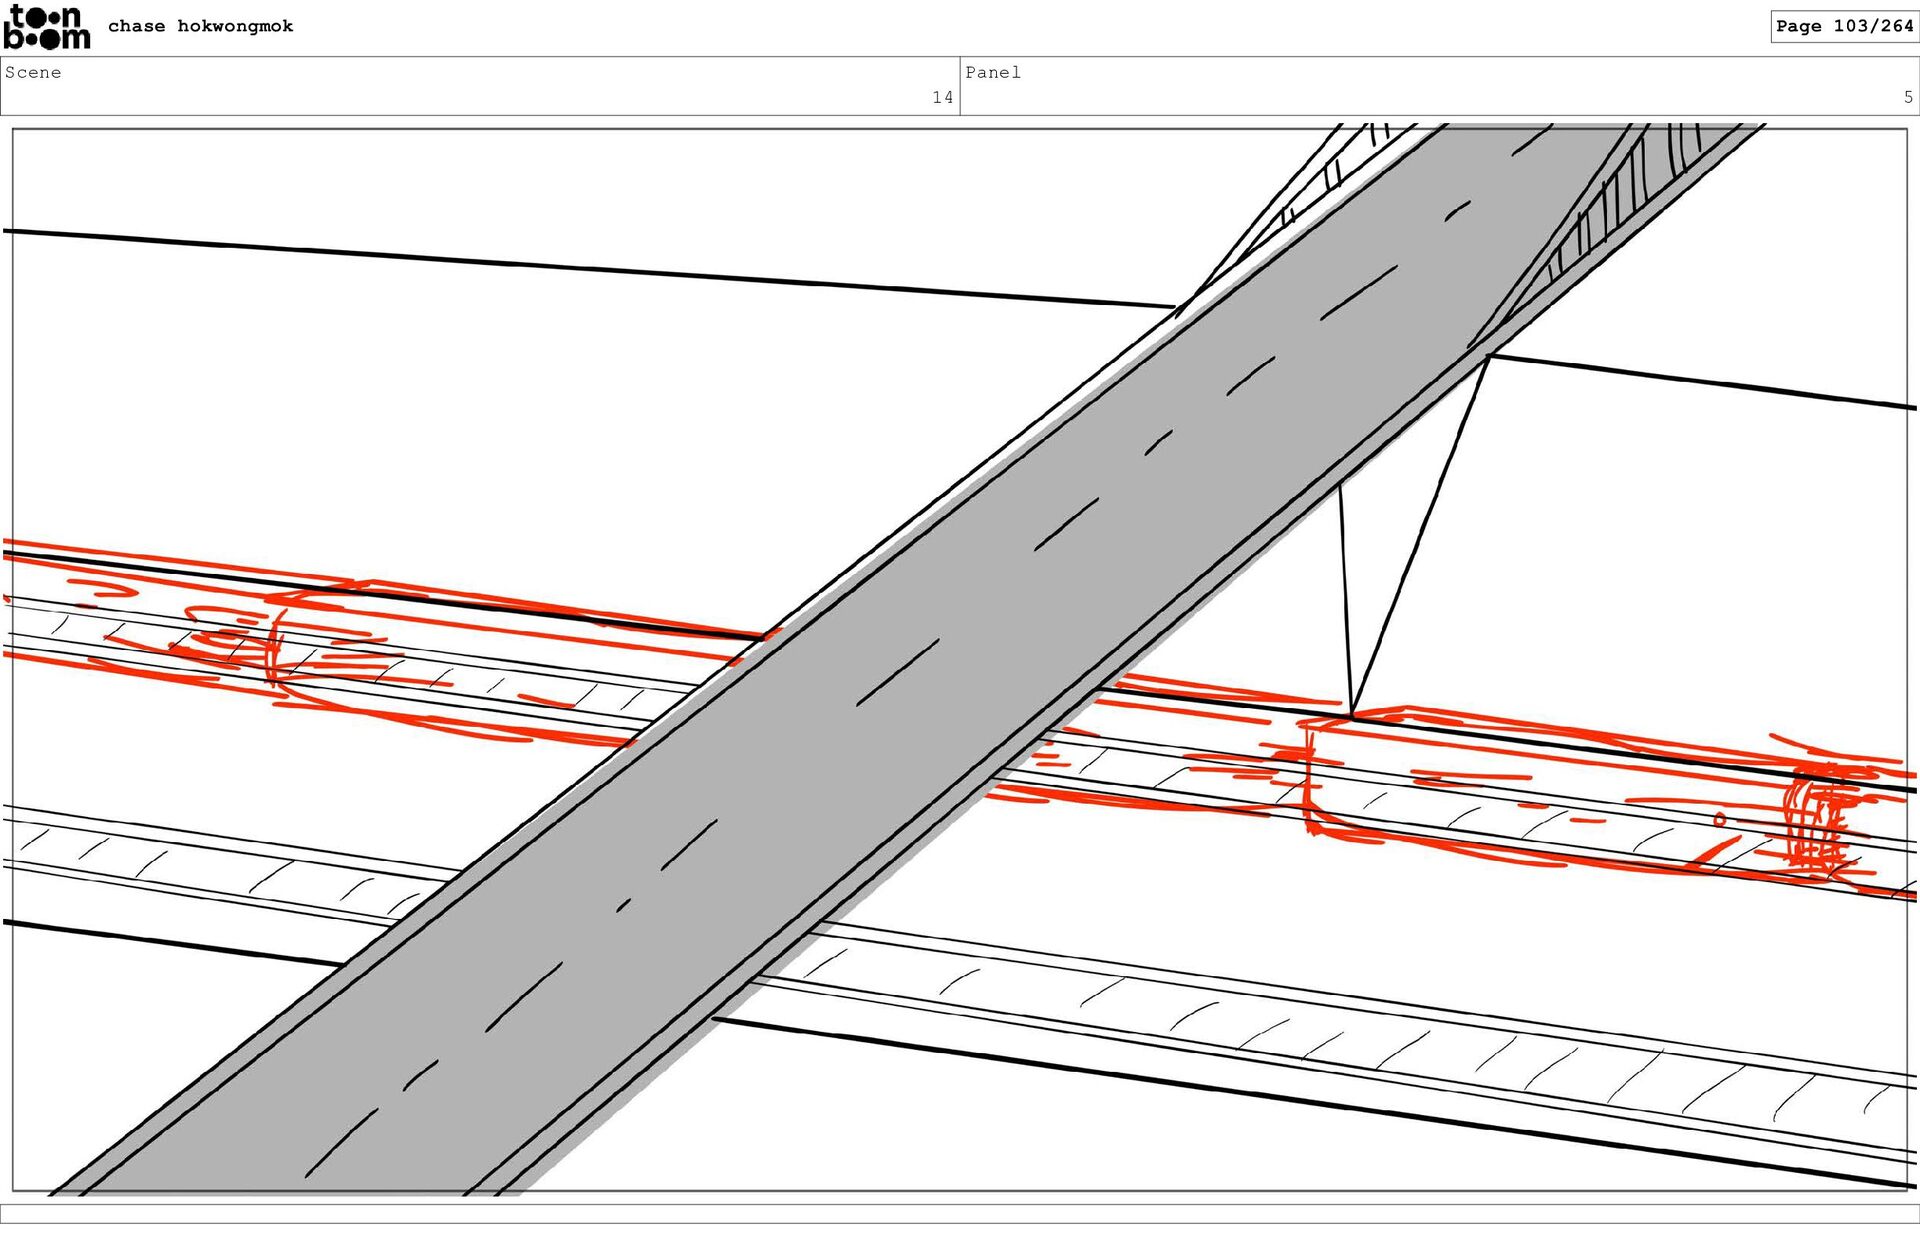Viewport: 1920px width, 1242px height.
Task: Click the dashed center lane marking
Action: click(x=897, y=672)
